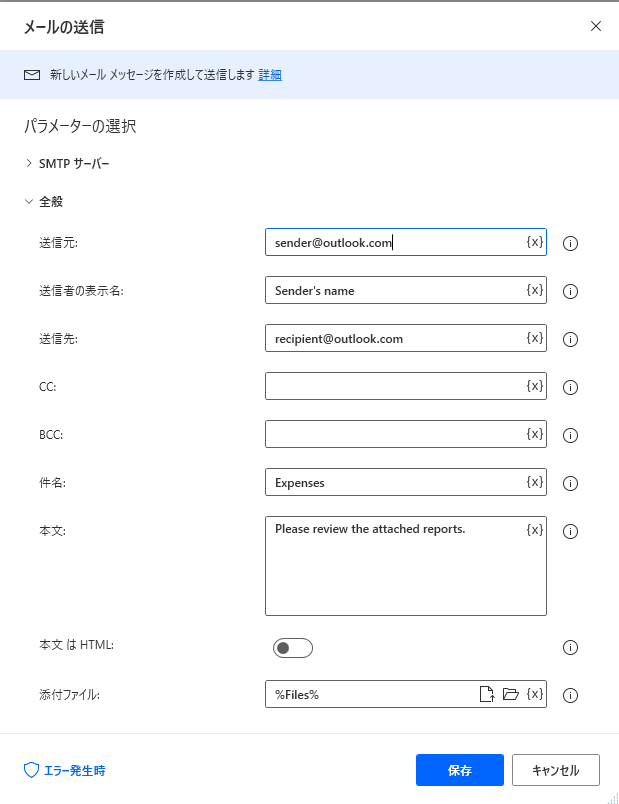Click the 添付ファイル: label
Image resolution: width=619 pixels, height=804 pixels.
click(x=69, y=695)
